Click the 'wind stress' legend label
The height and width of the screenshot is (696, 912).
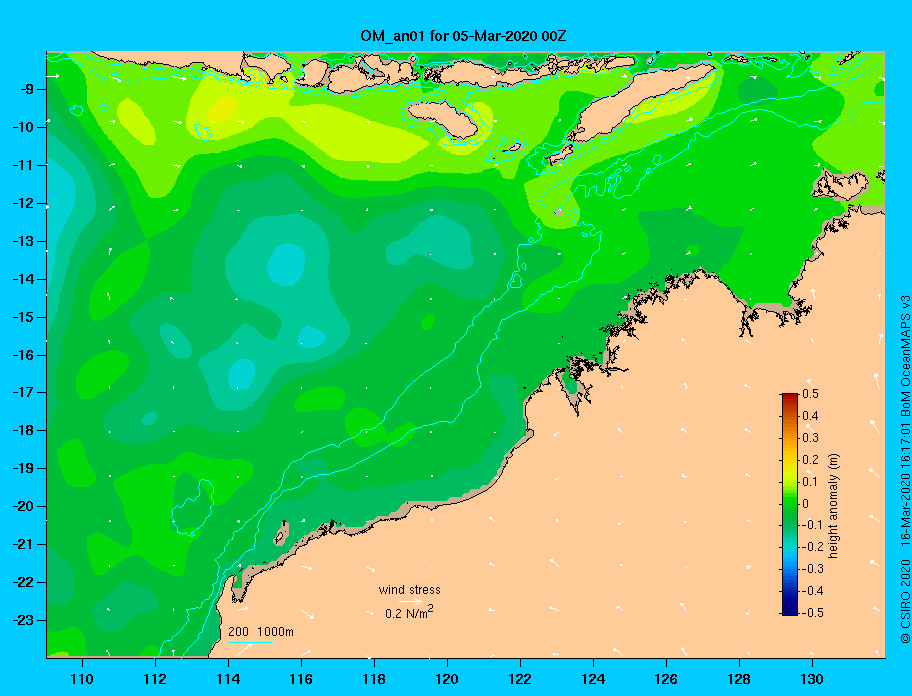point(409,590)
